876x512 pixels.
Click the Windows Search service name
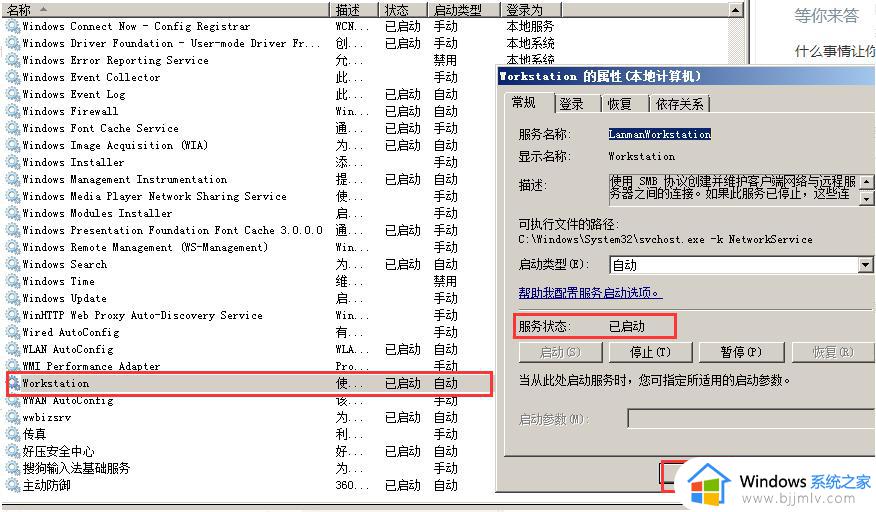click(x=64, y=264)
